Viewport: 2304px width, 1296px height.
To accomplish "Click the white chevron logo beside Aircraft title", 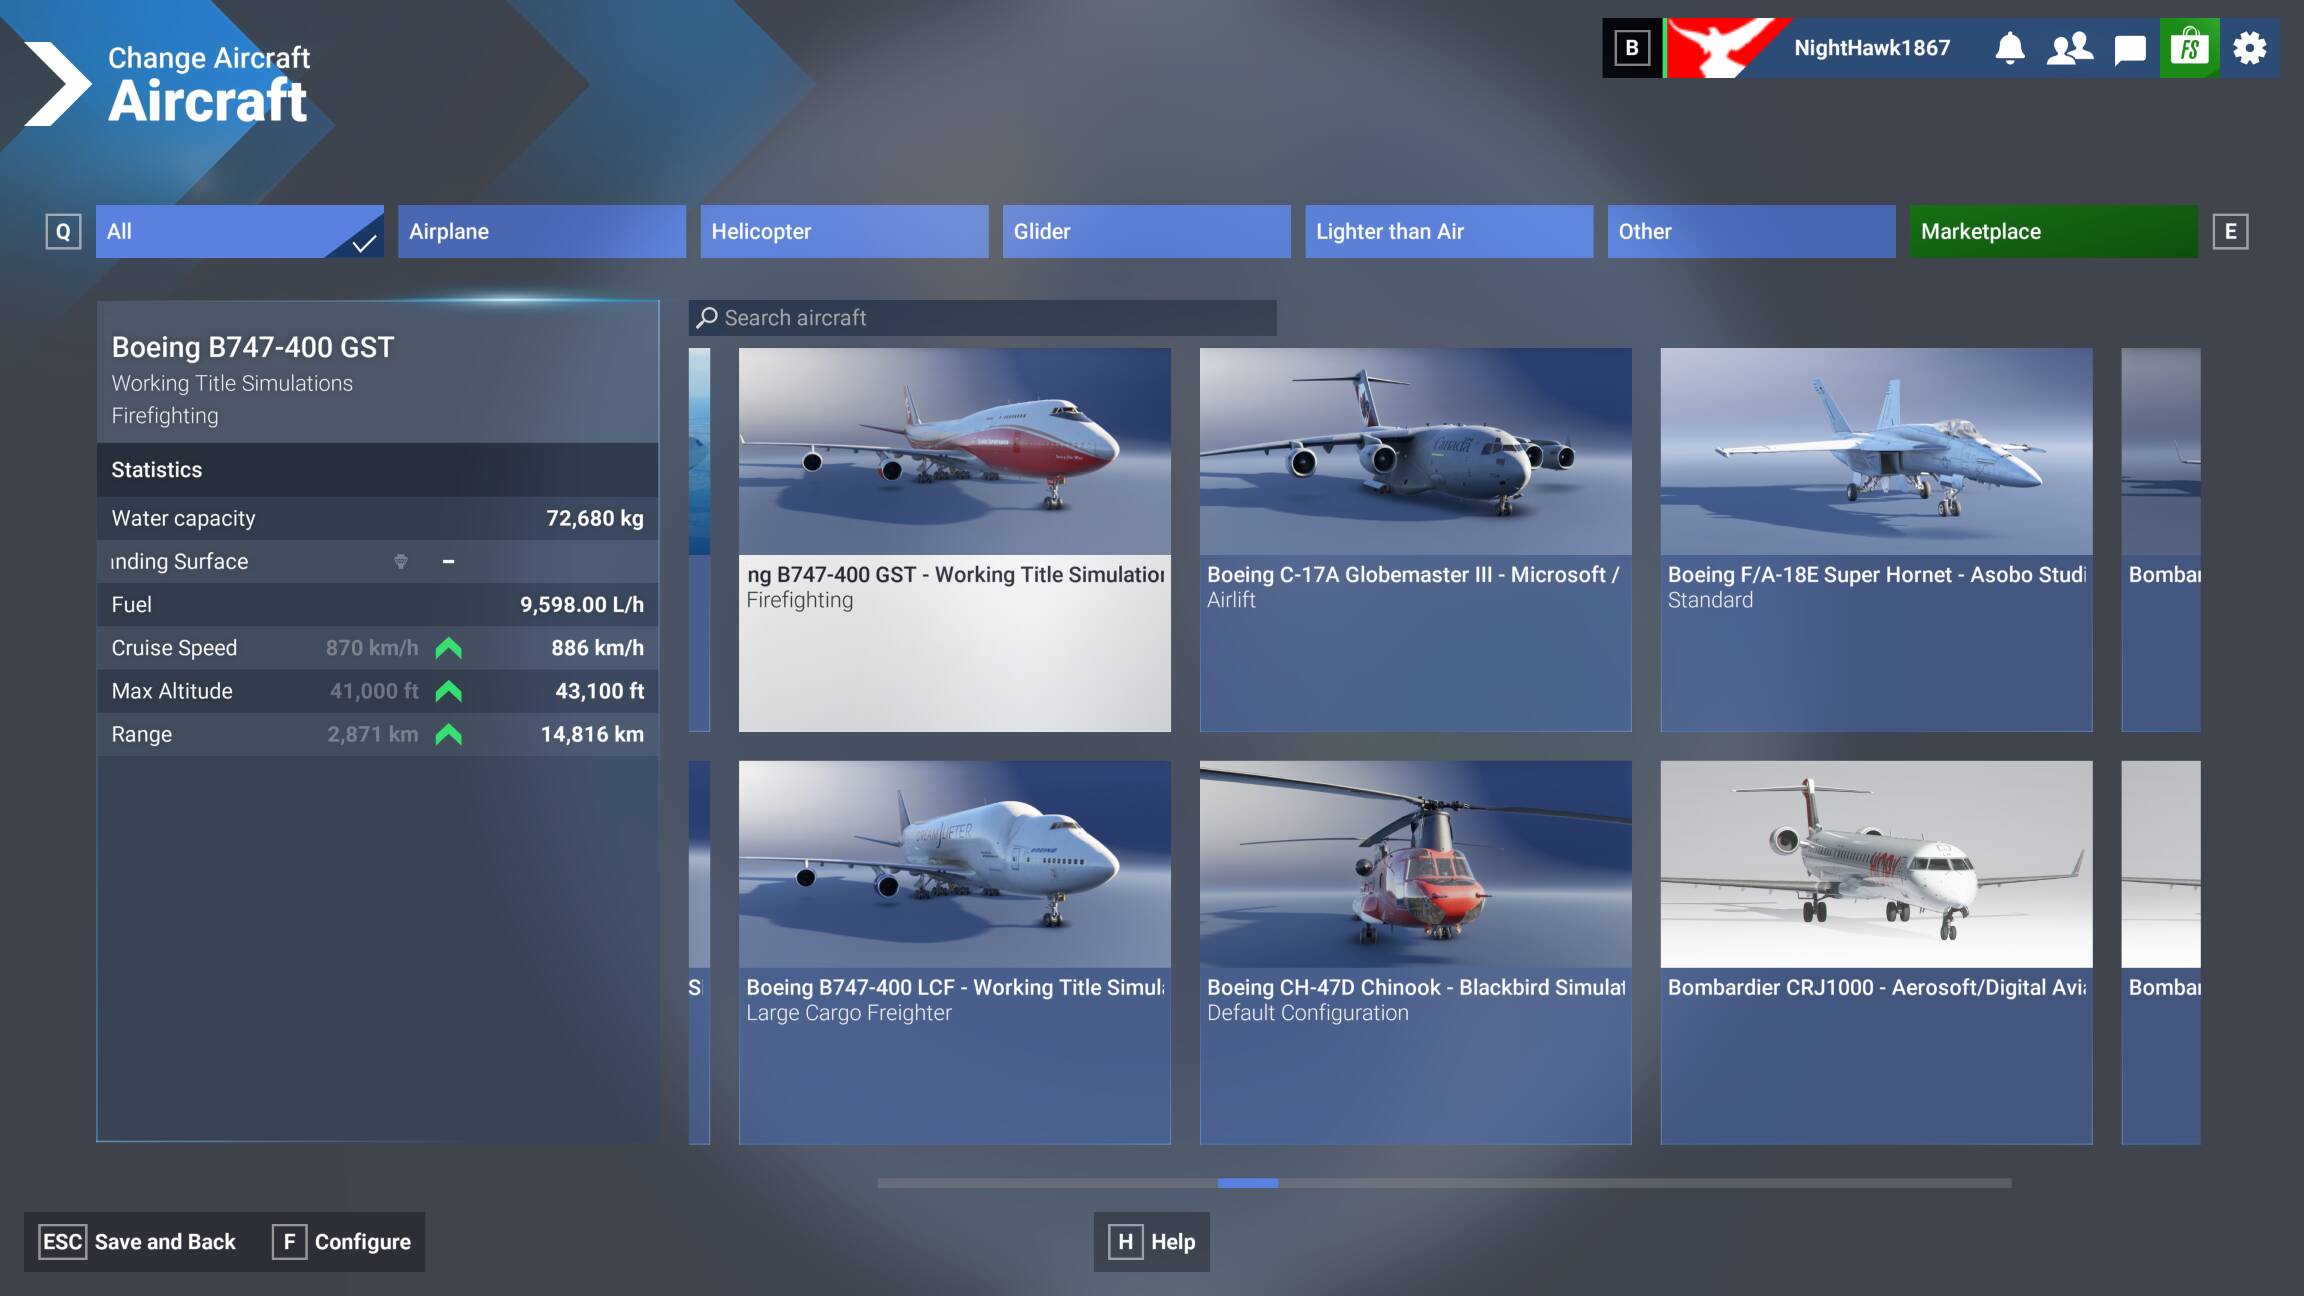I will (57, 84).
